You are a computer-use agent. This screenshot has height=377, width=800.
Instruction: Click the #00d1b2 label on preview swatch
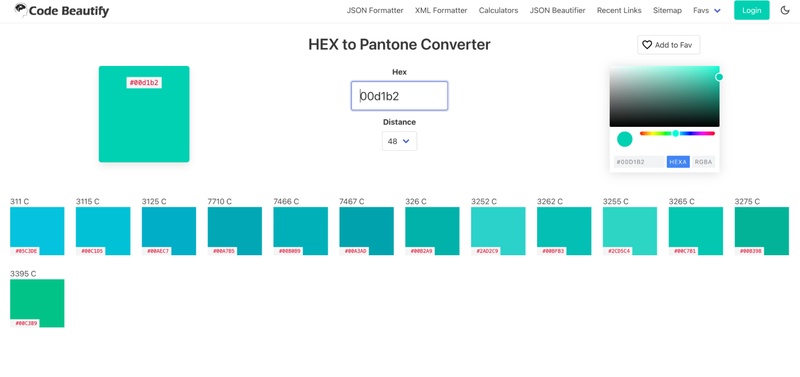(144, 83)
